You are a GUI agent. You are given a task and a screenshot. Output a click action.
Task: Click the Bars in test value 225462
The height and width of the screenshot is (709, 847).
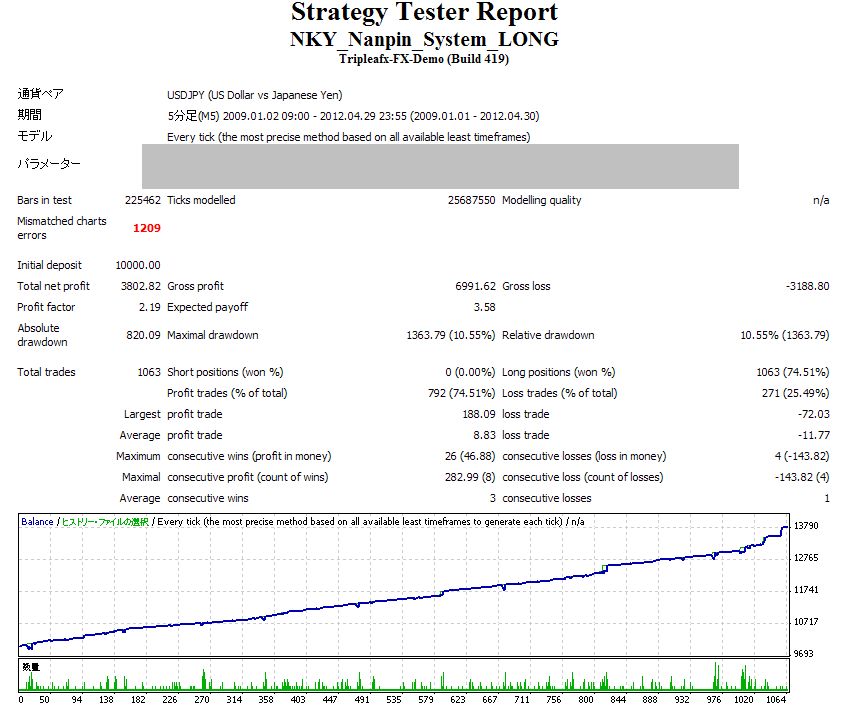click(x=143, y=200)
